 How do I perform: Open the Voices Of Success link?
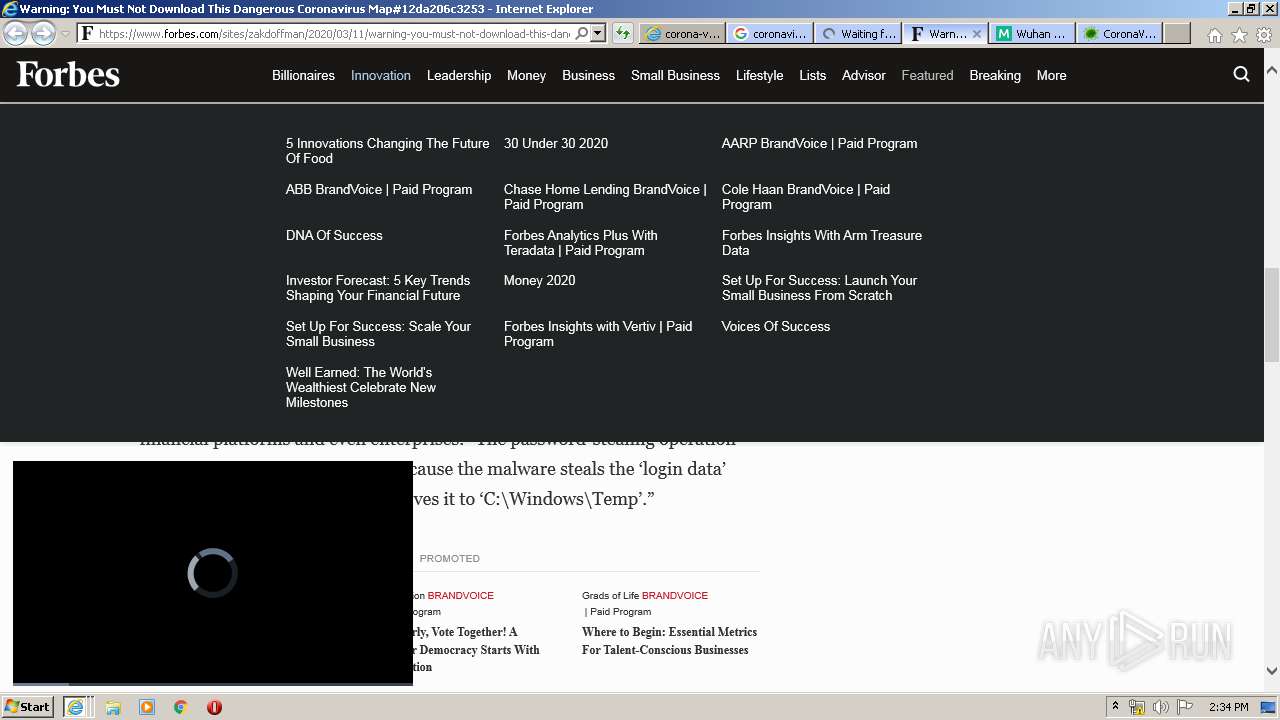[776, 326]
